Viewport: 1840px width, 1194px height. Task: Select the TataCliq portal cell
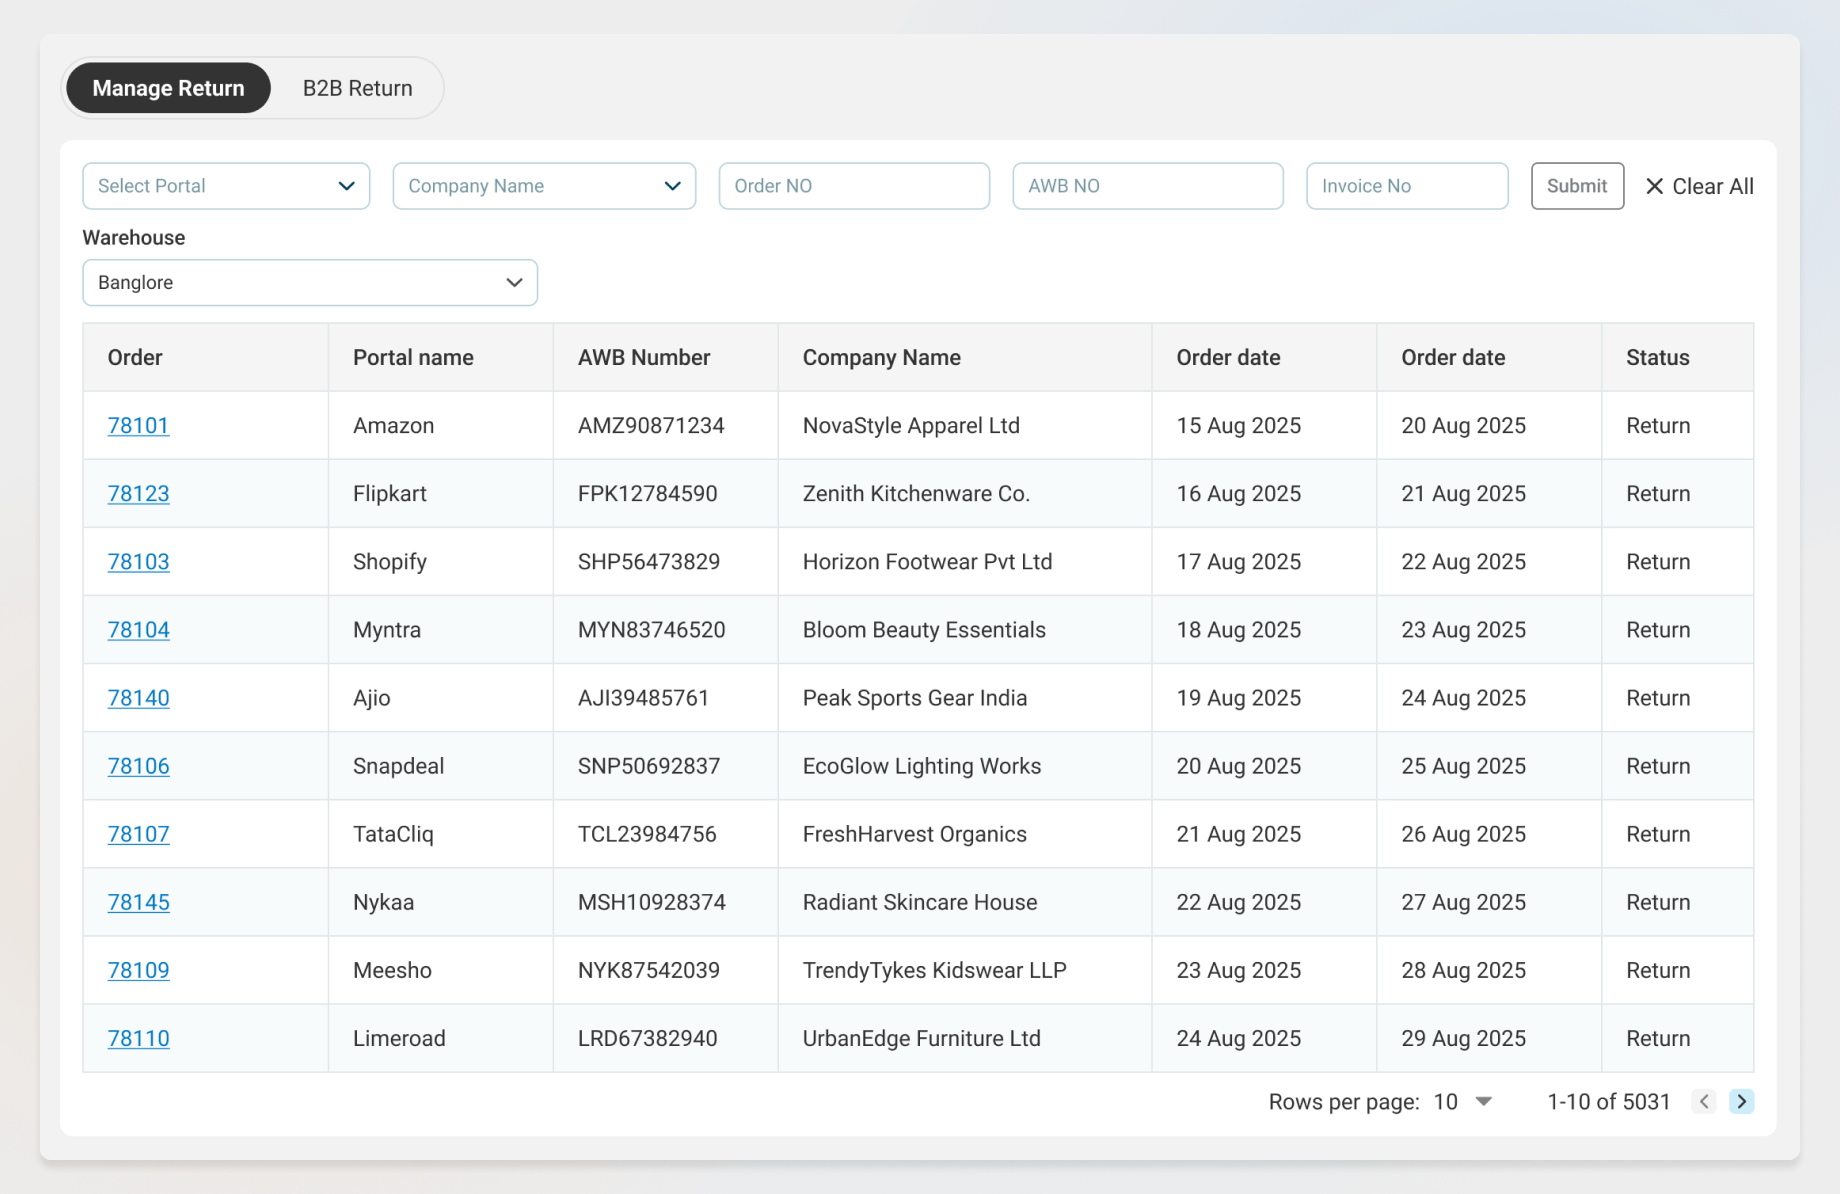[441, 834]
